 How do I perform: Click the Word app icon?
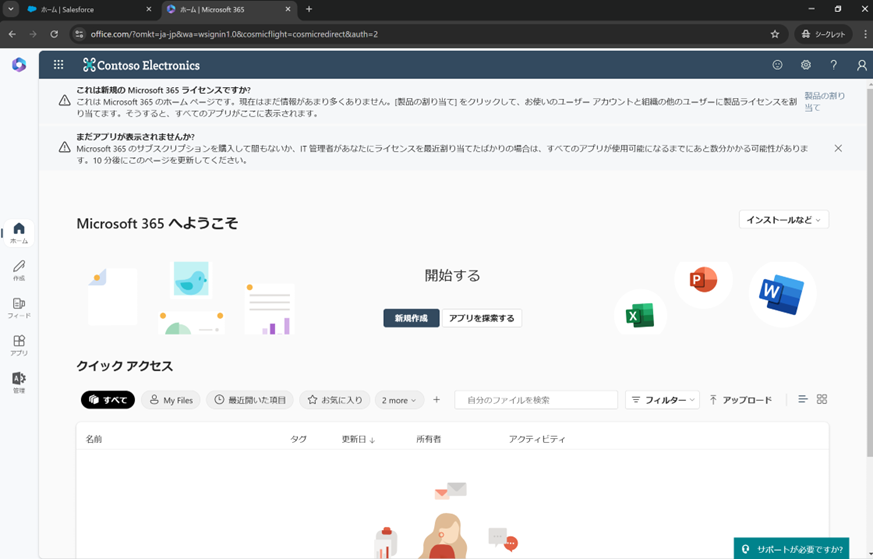pos(782,293)
